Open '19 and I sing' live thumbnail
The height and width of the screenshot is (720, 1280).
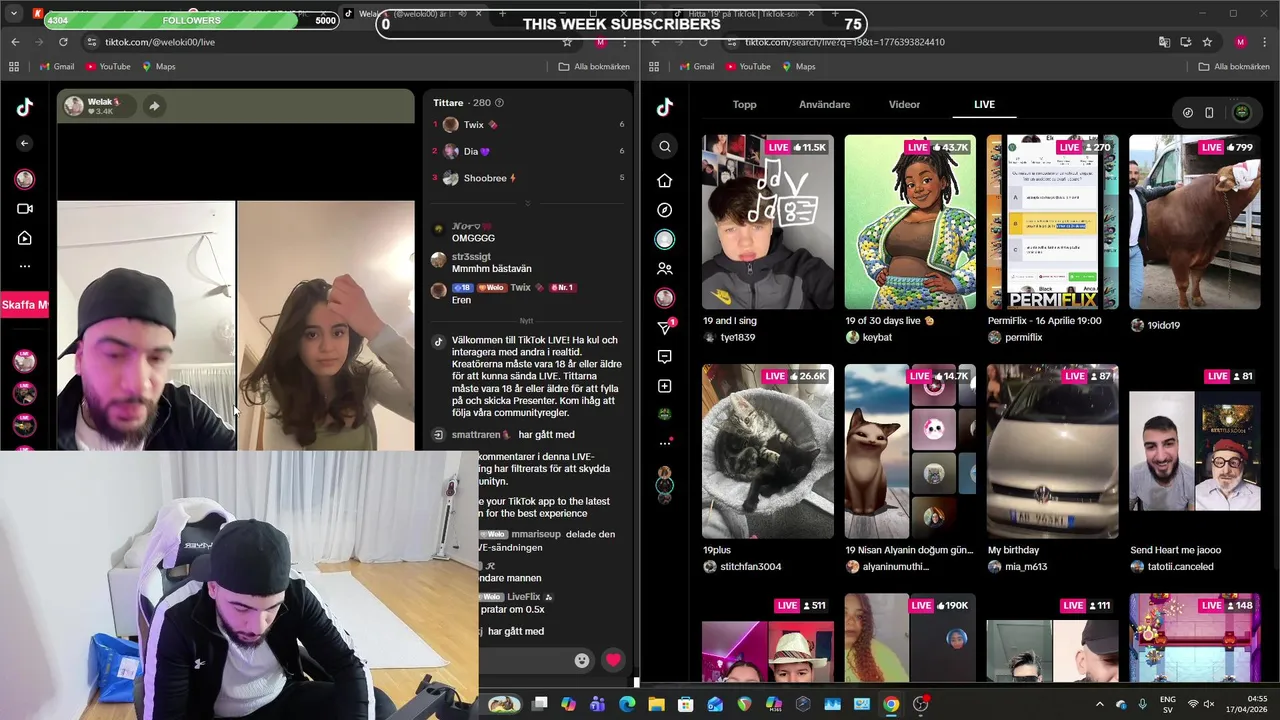[x=767, y=222]
